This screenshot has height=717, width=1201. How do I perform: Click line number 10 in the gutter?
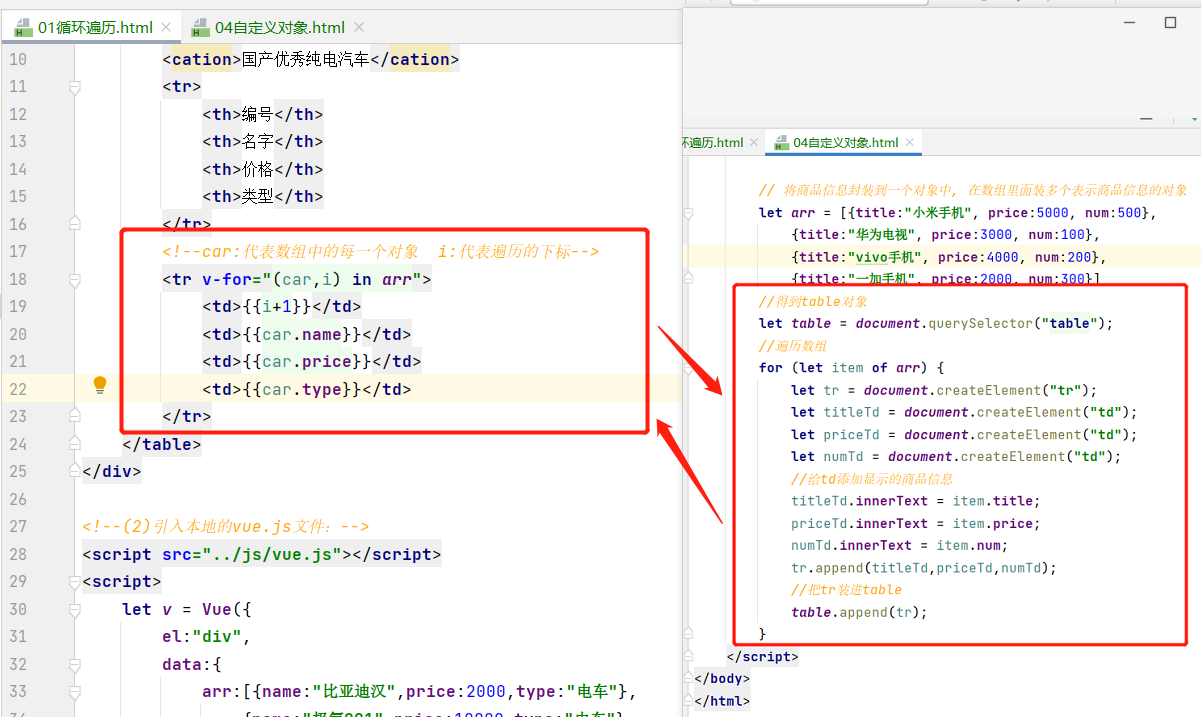click(x=18, y=60)
